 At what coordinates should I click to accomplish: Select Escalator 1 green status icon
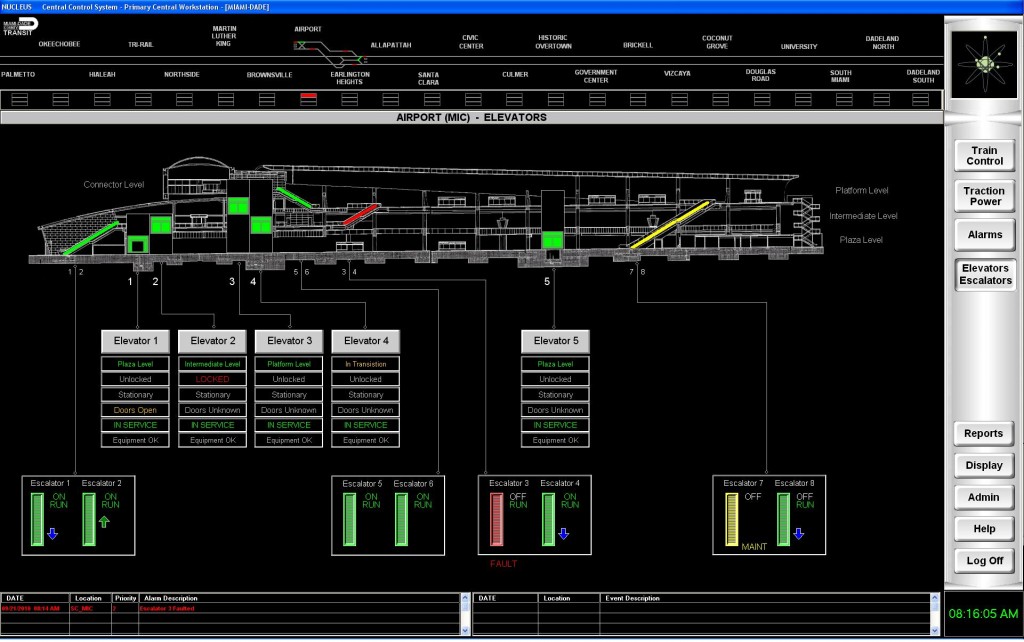click(x=39, y=519)
